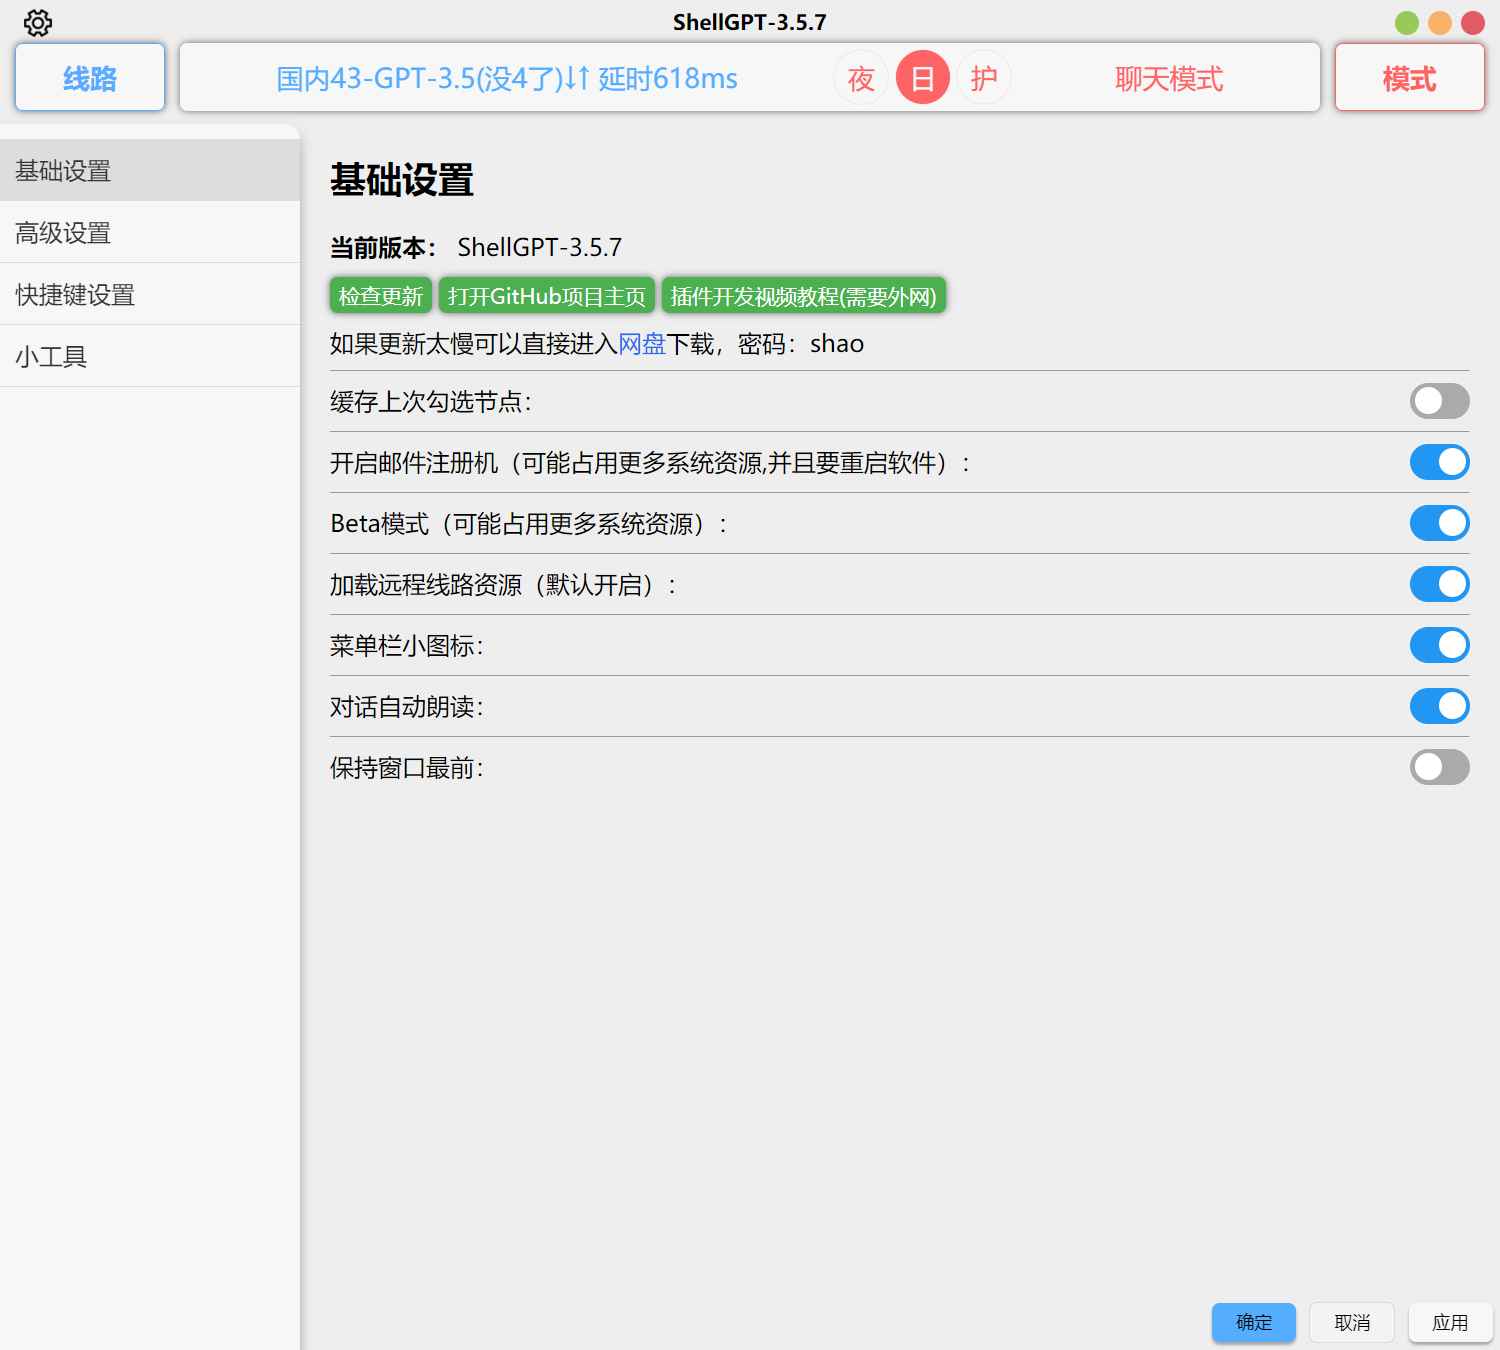Screen dimensions: 1500x1350
Task: Disable 加载远程线路资源
Action: pos(1438,584)
